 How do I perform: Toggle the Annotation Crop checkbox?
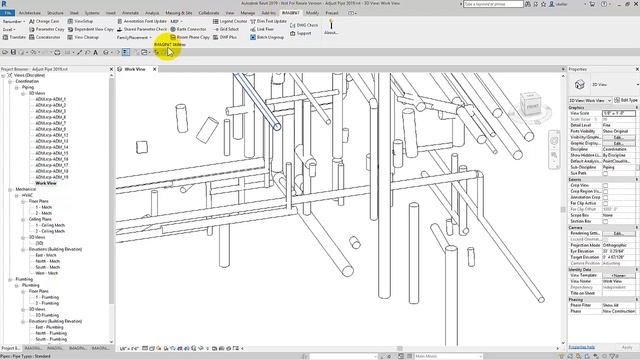(605, 198)
